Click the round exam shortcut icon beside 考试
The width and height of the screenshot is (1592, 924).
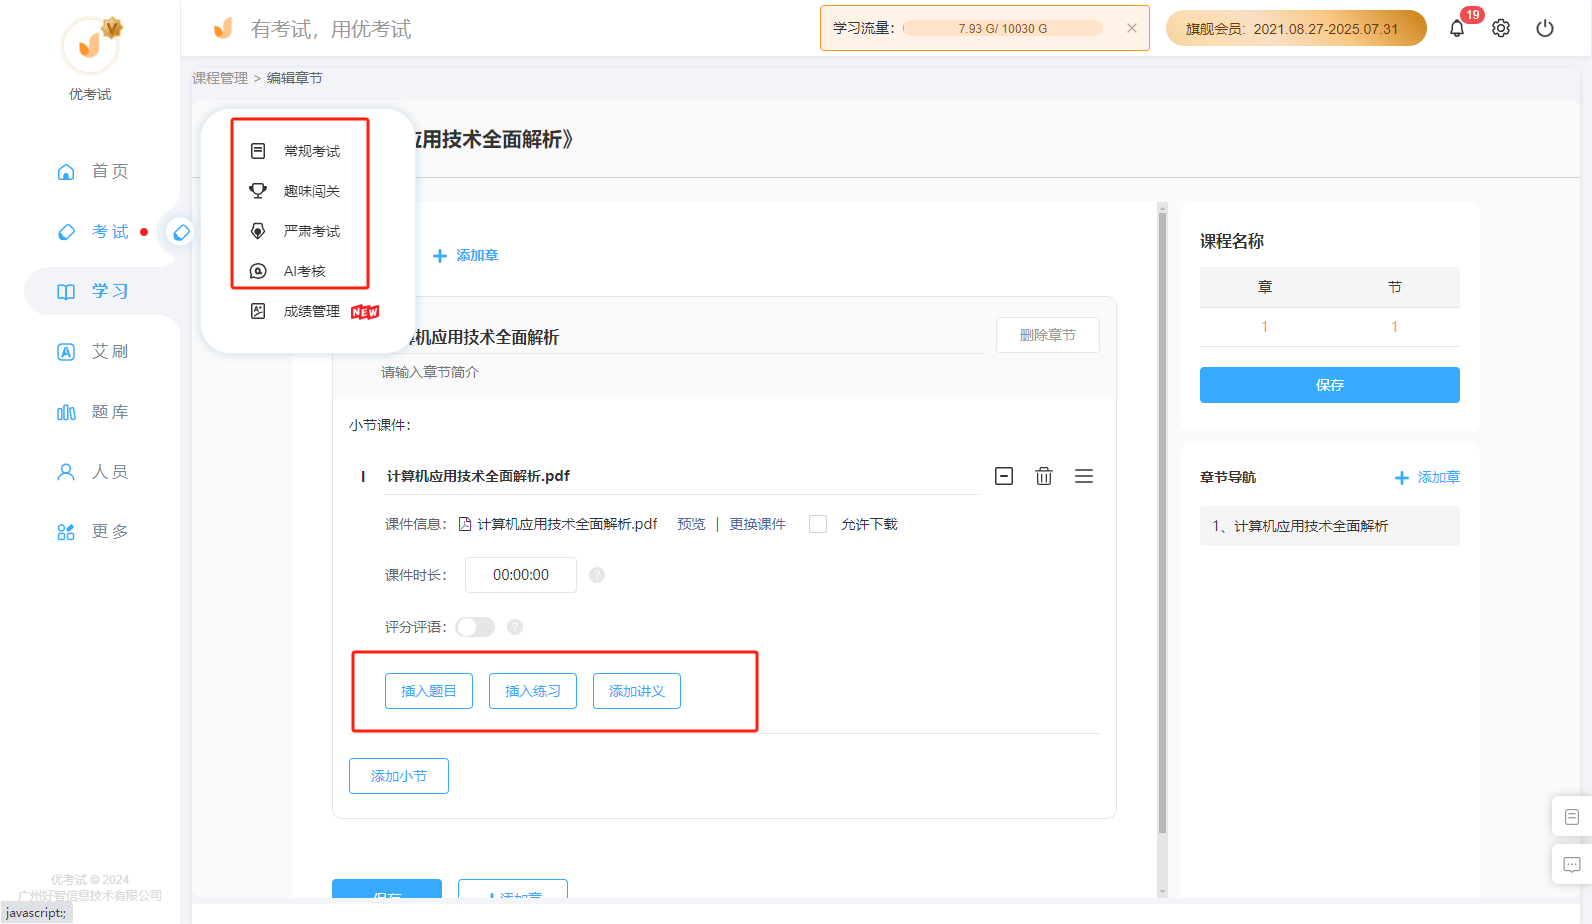[x=181, y=232]
